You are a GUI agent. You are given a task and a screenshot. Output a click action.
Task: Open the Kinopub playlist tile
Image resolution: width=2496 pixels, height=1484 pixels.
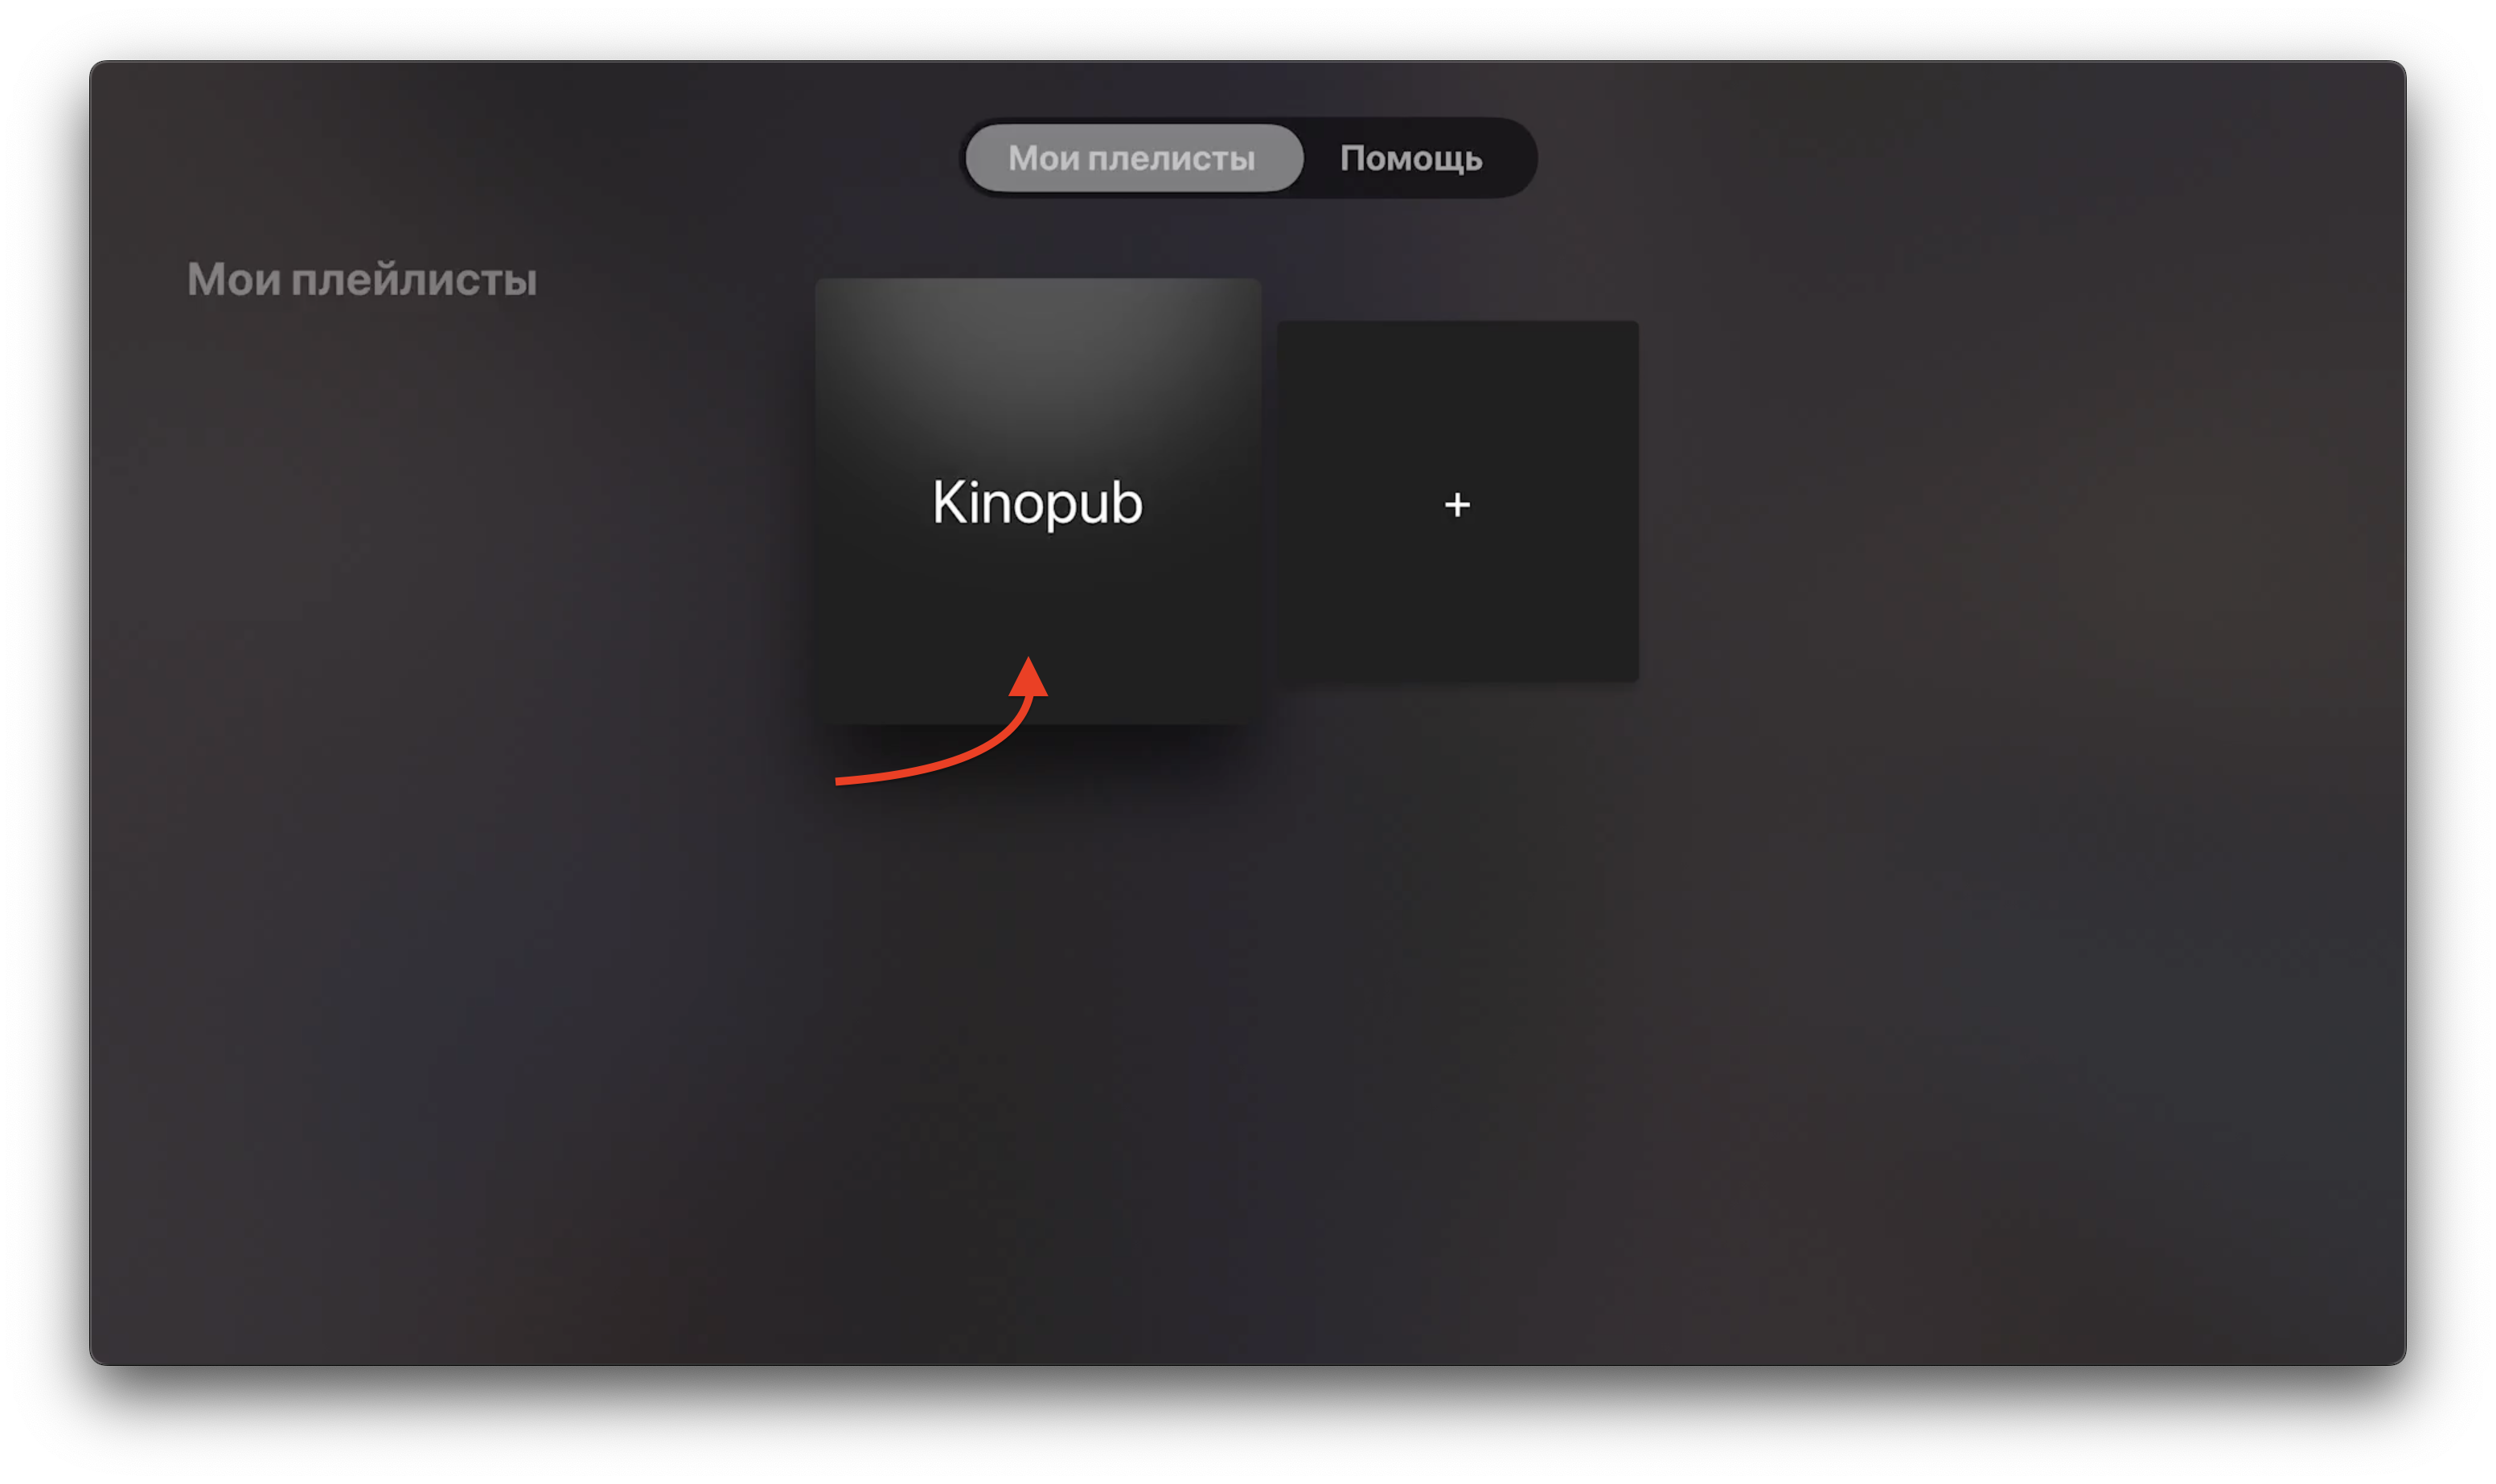click(x=1037, y=501)
